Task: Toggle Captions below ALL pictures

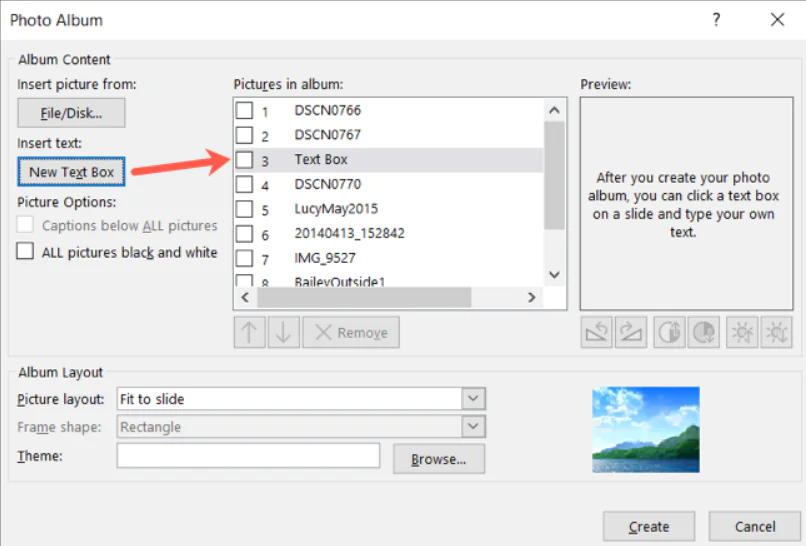Action: 25,225
